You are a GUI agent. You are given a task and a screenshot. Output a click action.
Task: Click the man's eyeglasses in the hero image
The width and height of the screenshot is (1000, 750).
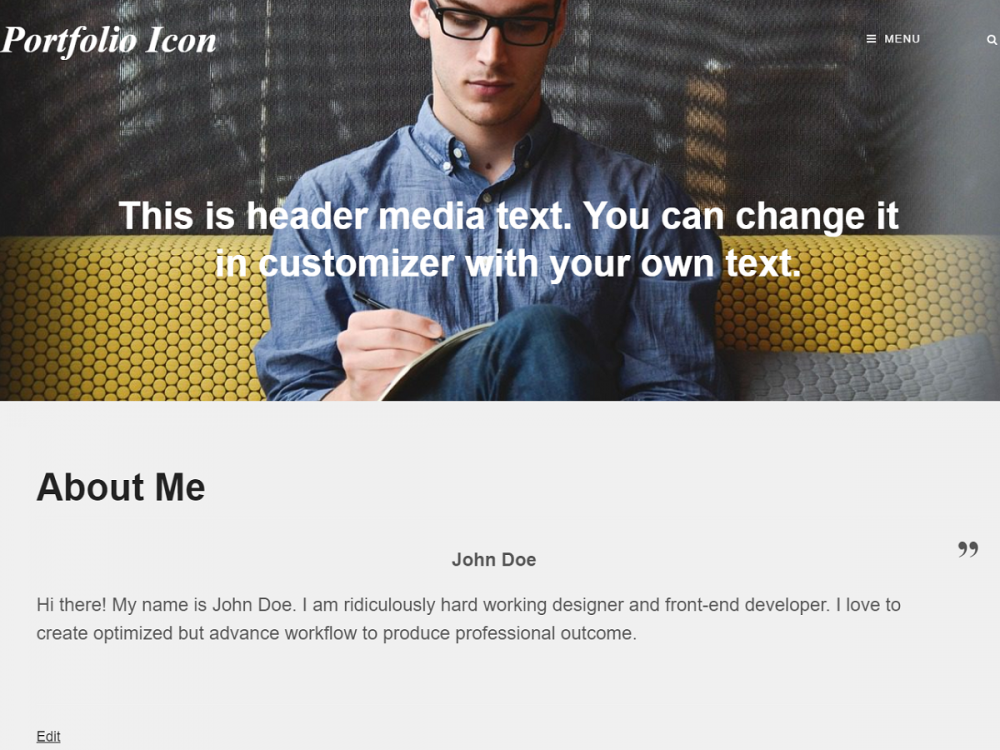point(493,24)
